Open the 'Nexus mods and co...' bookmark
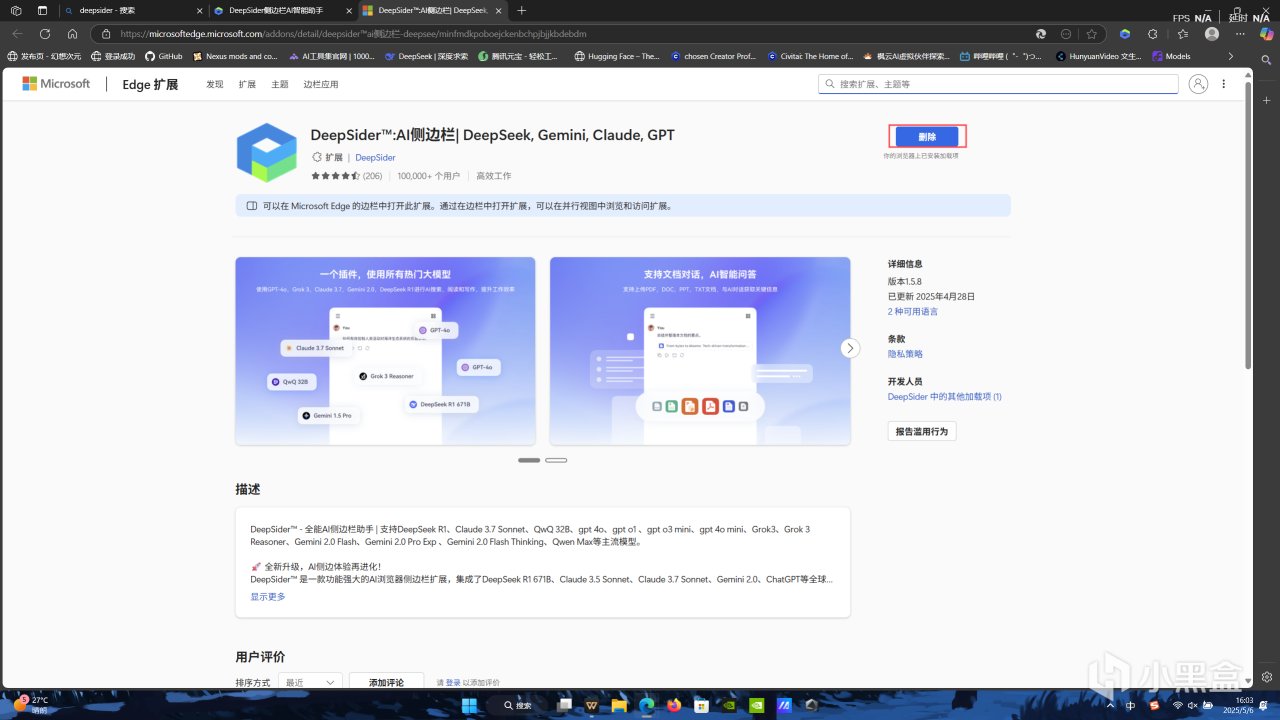This screenshot has height=720, width=1280. pos(234,56)
